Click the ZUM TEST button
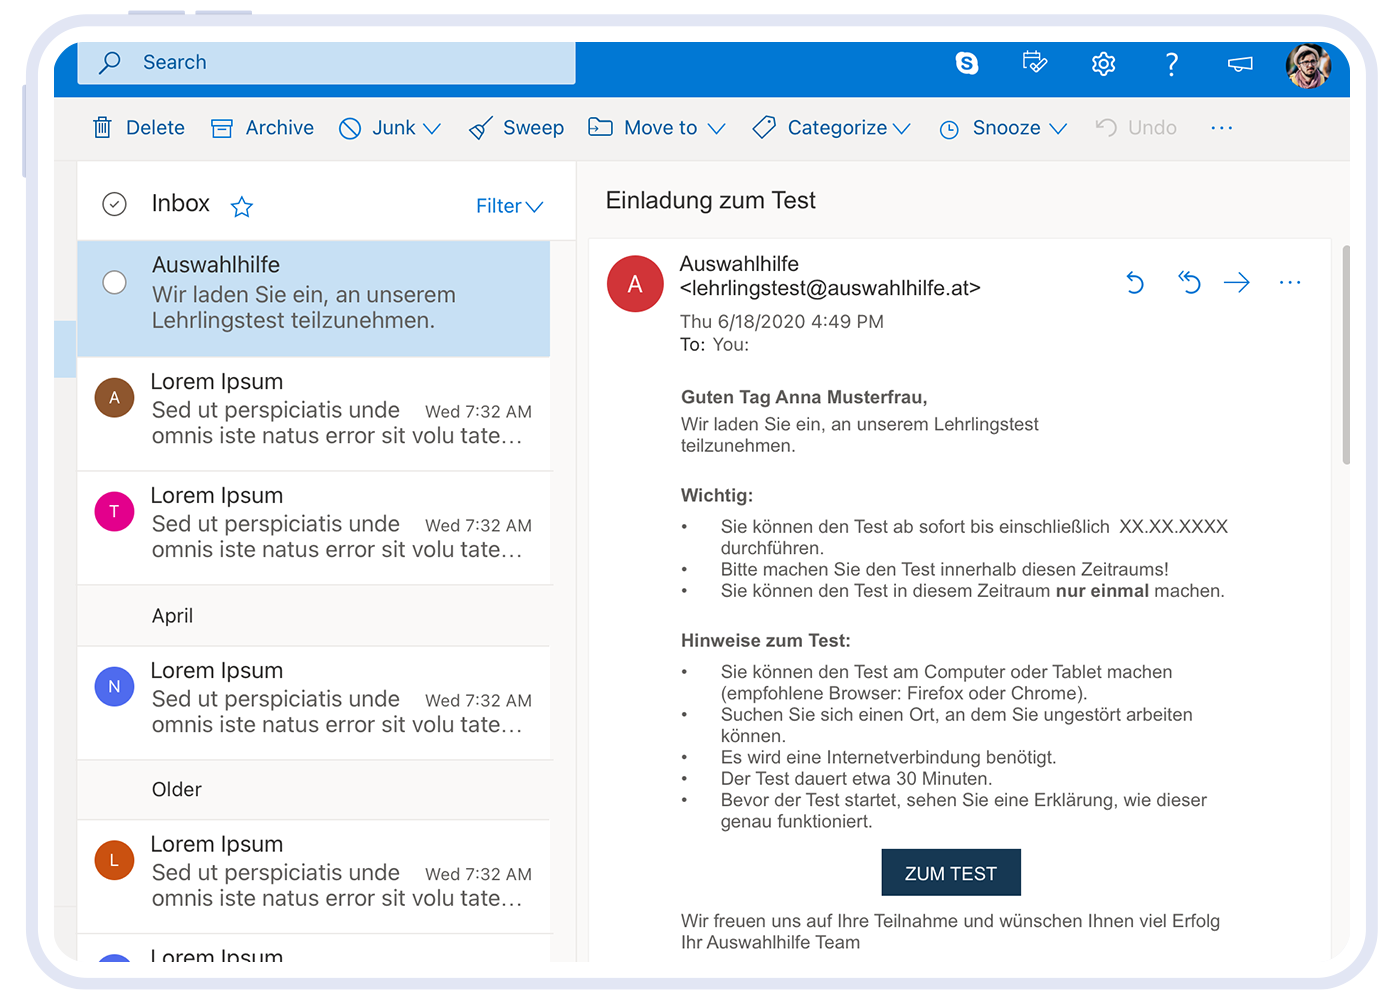The image size is (1400, 1000). [950, 873]
